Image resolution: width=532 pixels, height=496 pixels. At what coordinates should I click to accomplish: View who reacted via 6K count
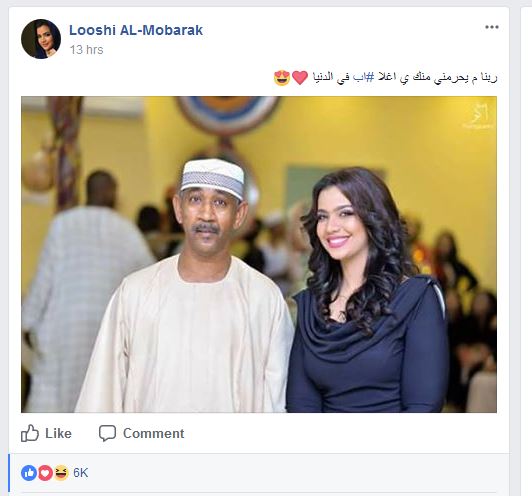[x=80, y=473]
